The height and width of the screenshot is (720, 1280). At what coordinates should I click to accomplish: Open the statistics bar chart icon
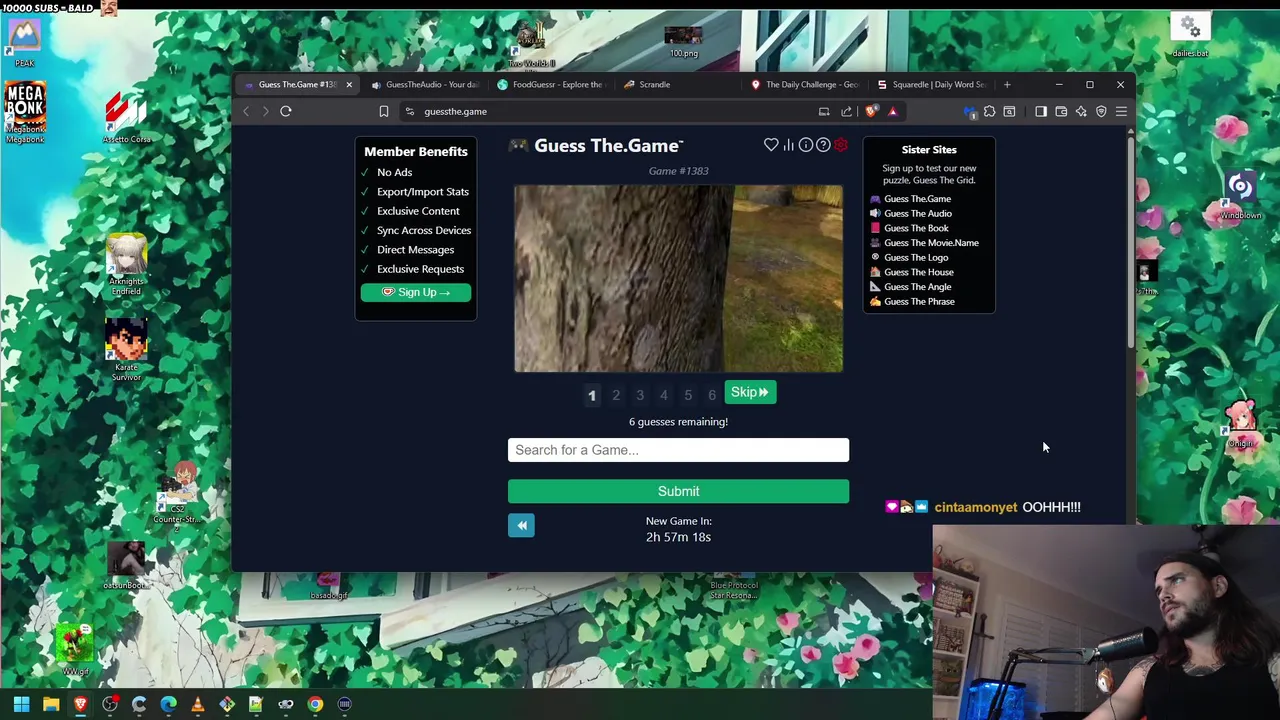click(788, 145)
